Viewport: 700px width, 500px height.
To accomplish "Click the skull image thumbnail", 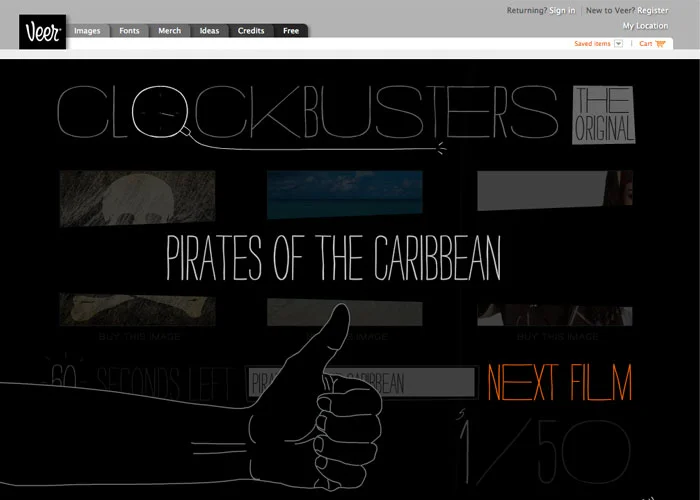I will 138,198.
